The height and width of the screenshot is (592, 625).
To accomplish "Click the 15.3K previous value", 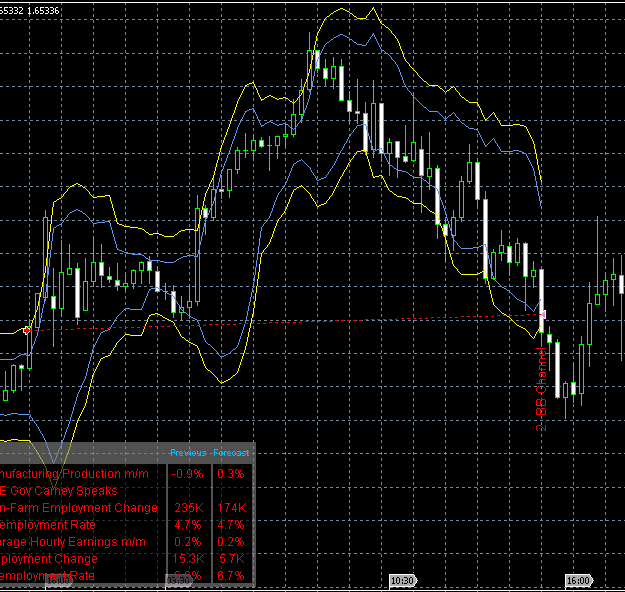I will [188, 559].
